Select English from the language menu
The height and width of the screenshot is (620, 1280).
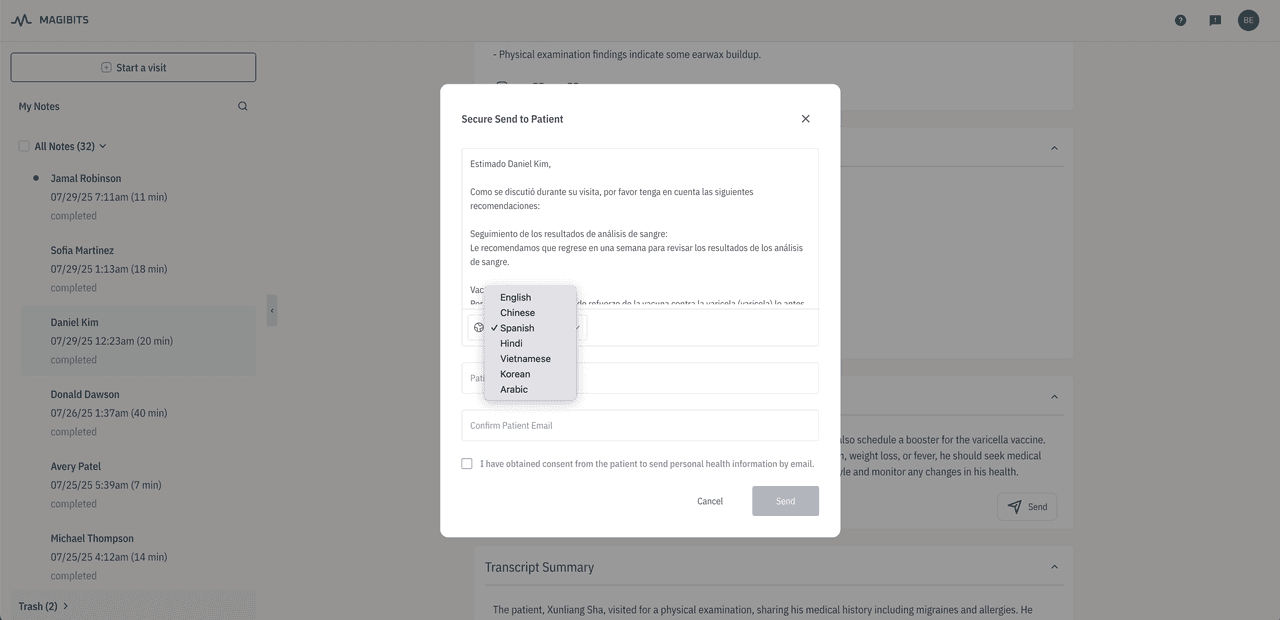tap(515, 297)
